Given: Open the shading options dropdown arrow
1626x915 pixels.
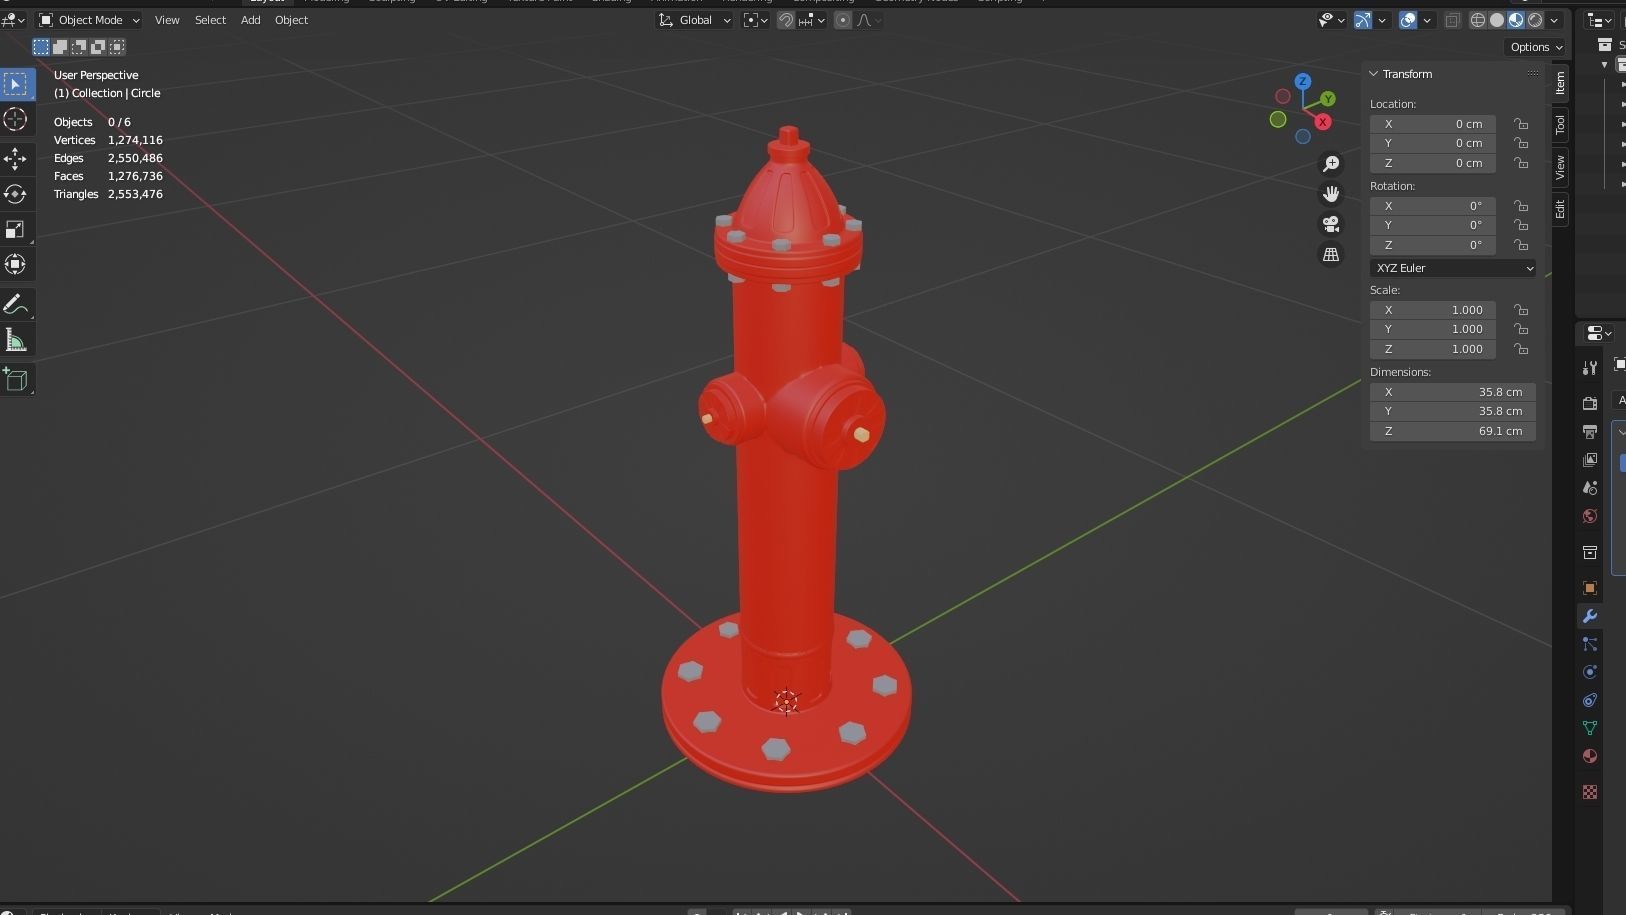Looking at the screenshot, I should pos(1554,20).
